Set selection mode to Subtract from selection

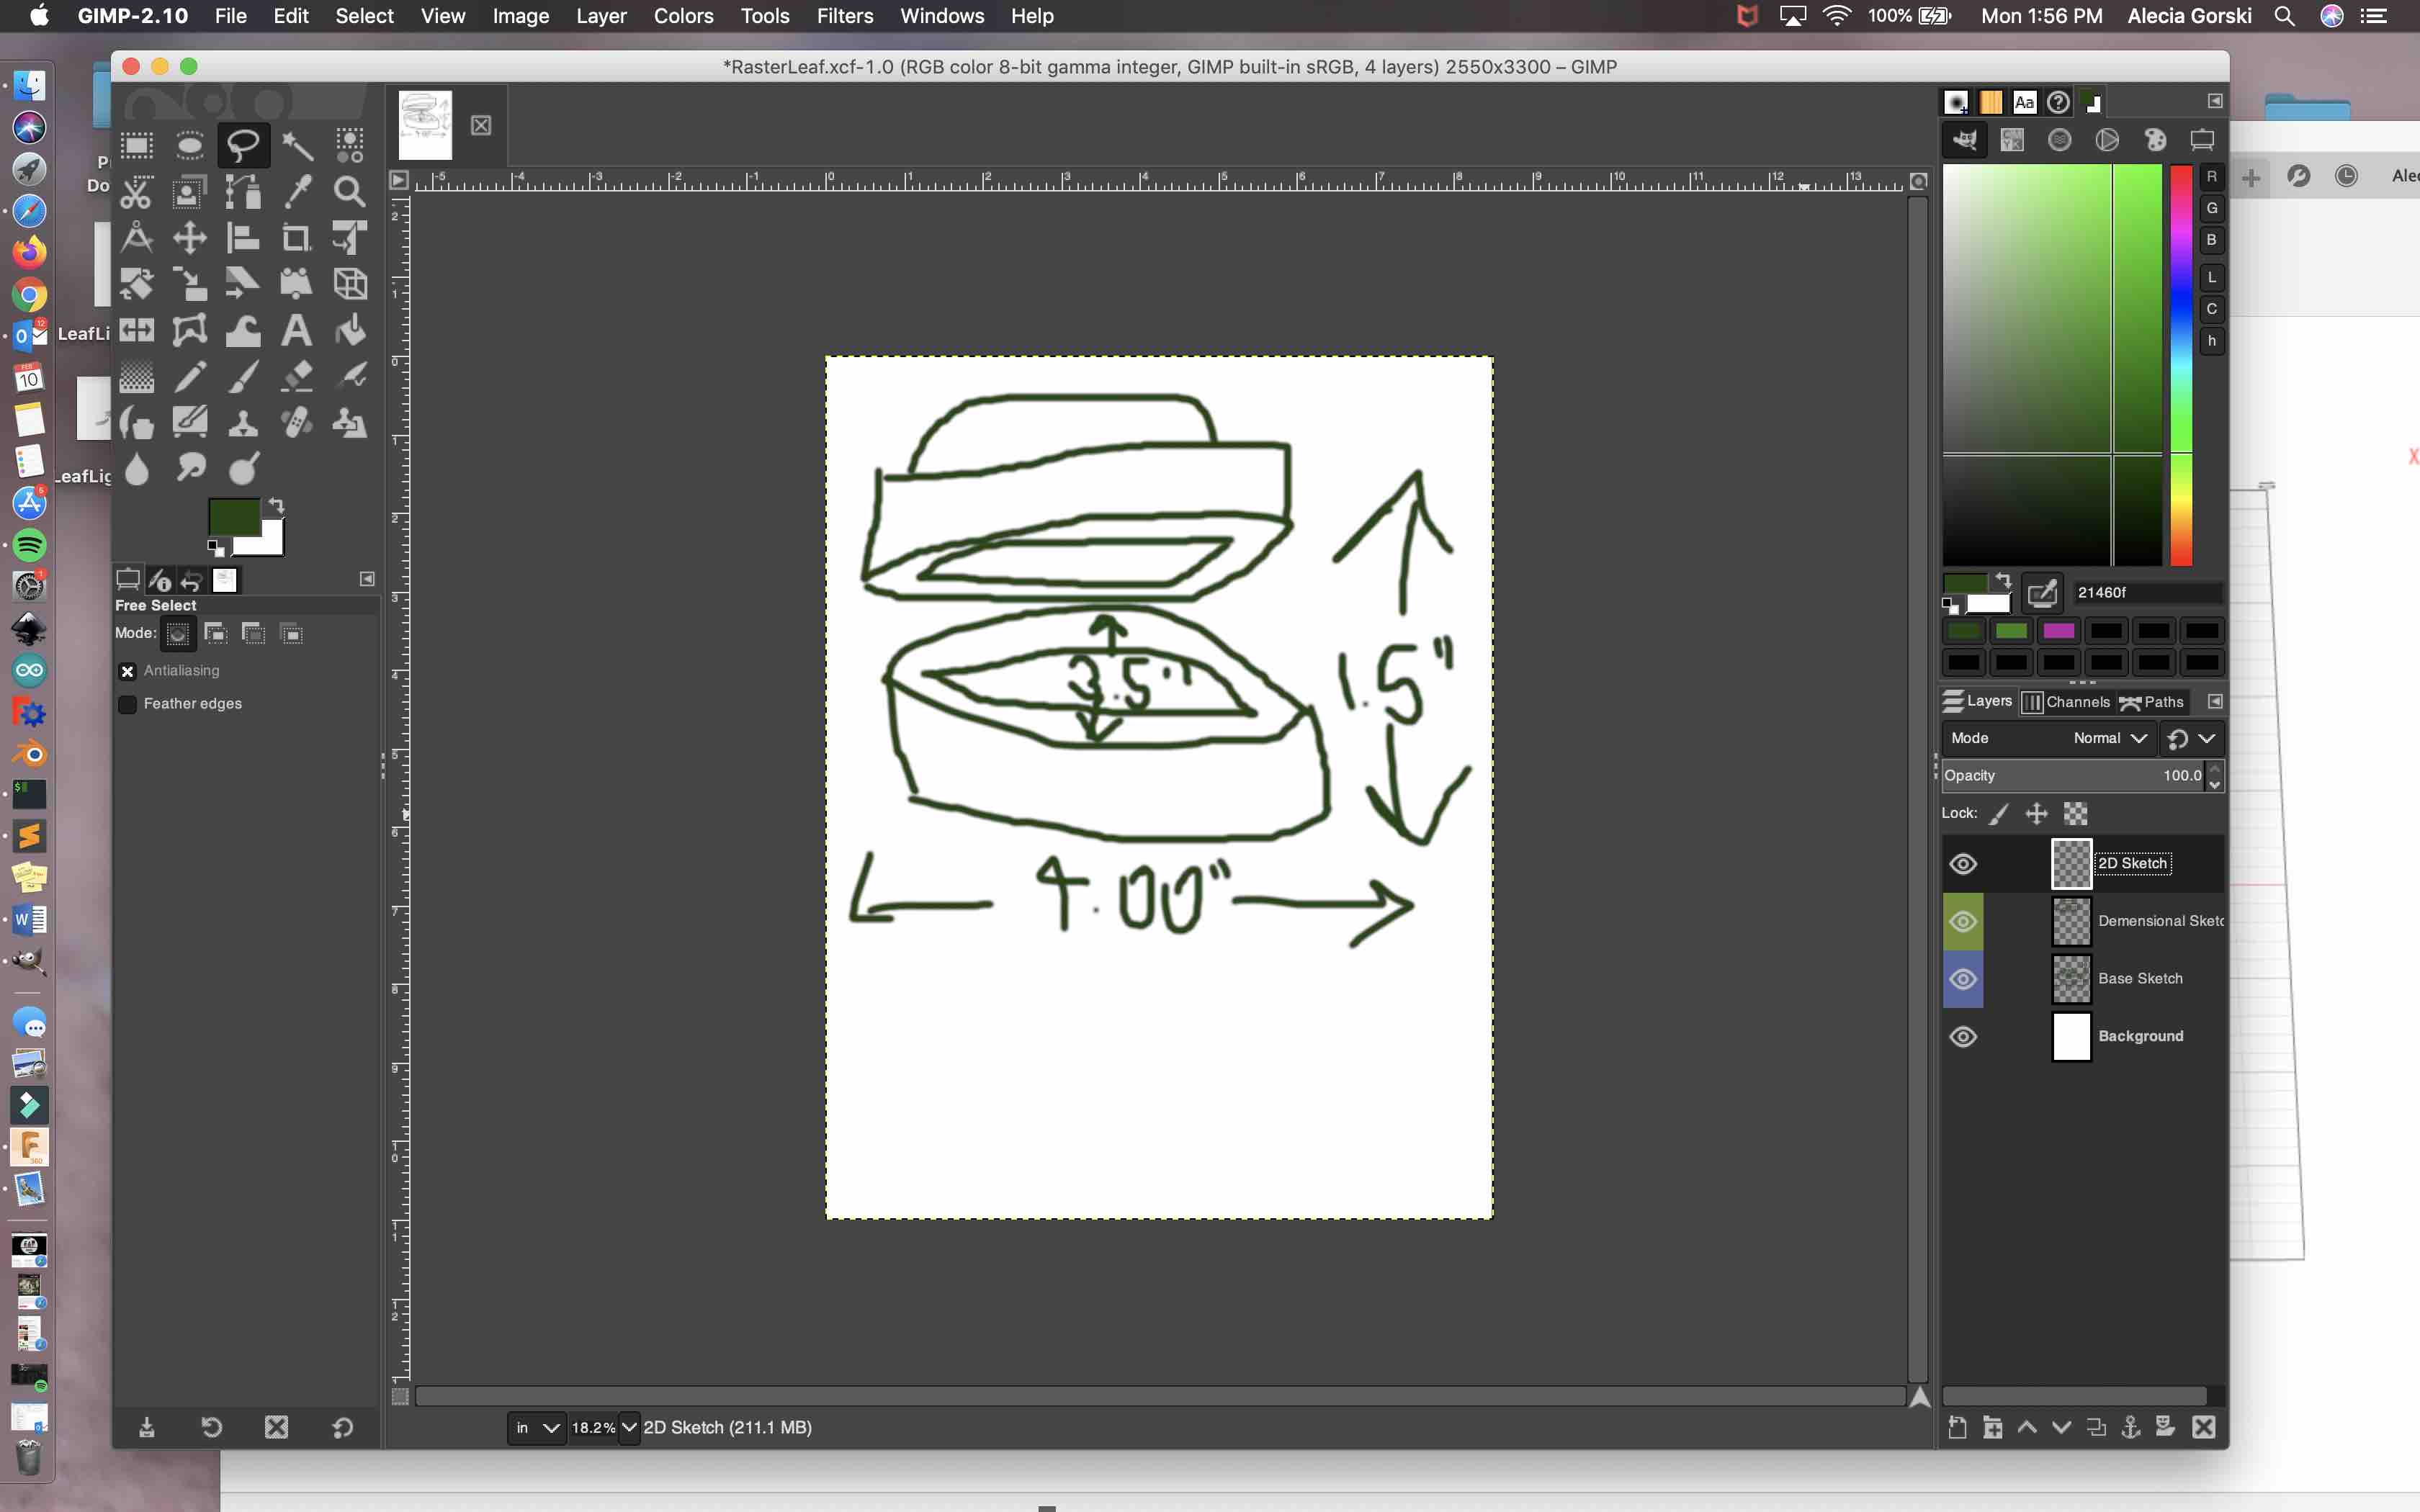(253, 633)
